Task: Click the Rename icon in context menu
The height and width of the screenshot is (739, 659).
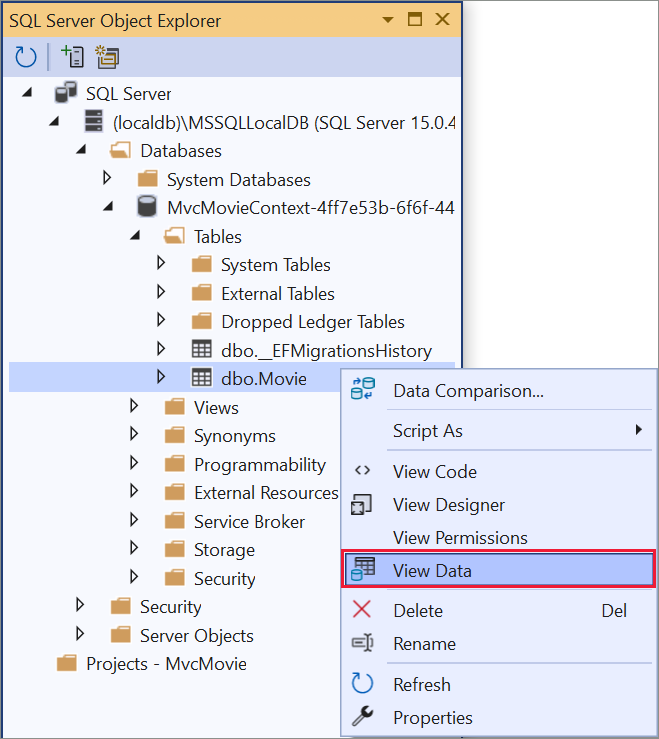Action: click(x=362, y=644)
